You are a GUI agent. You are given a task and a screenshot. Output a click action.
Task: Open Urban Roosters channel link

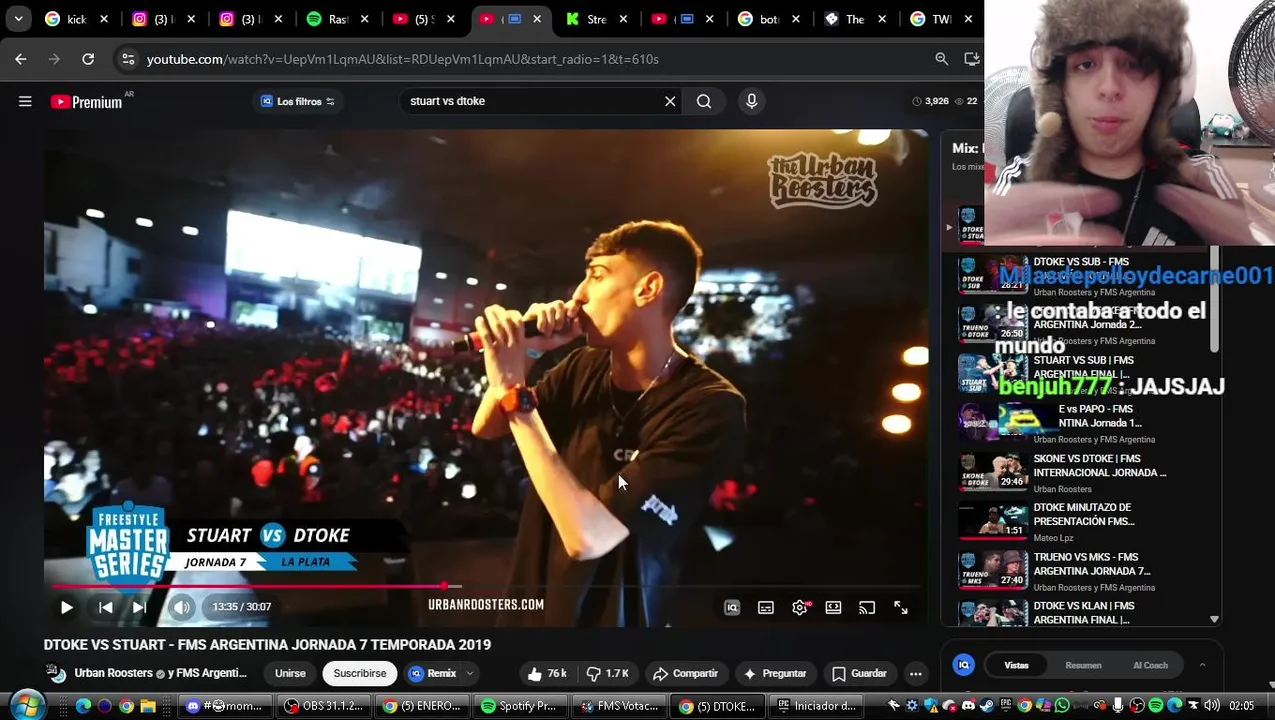pos(113,674)
